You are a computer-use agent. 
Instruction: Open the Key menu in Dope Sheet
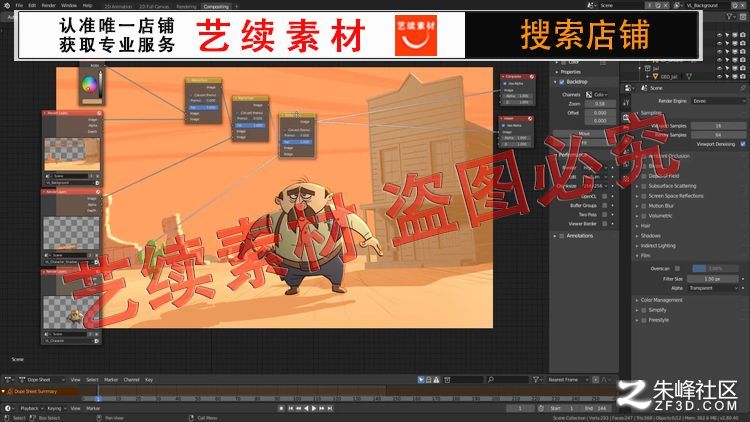click(x=149, y=379)
